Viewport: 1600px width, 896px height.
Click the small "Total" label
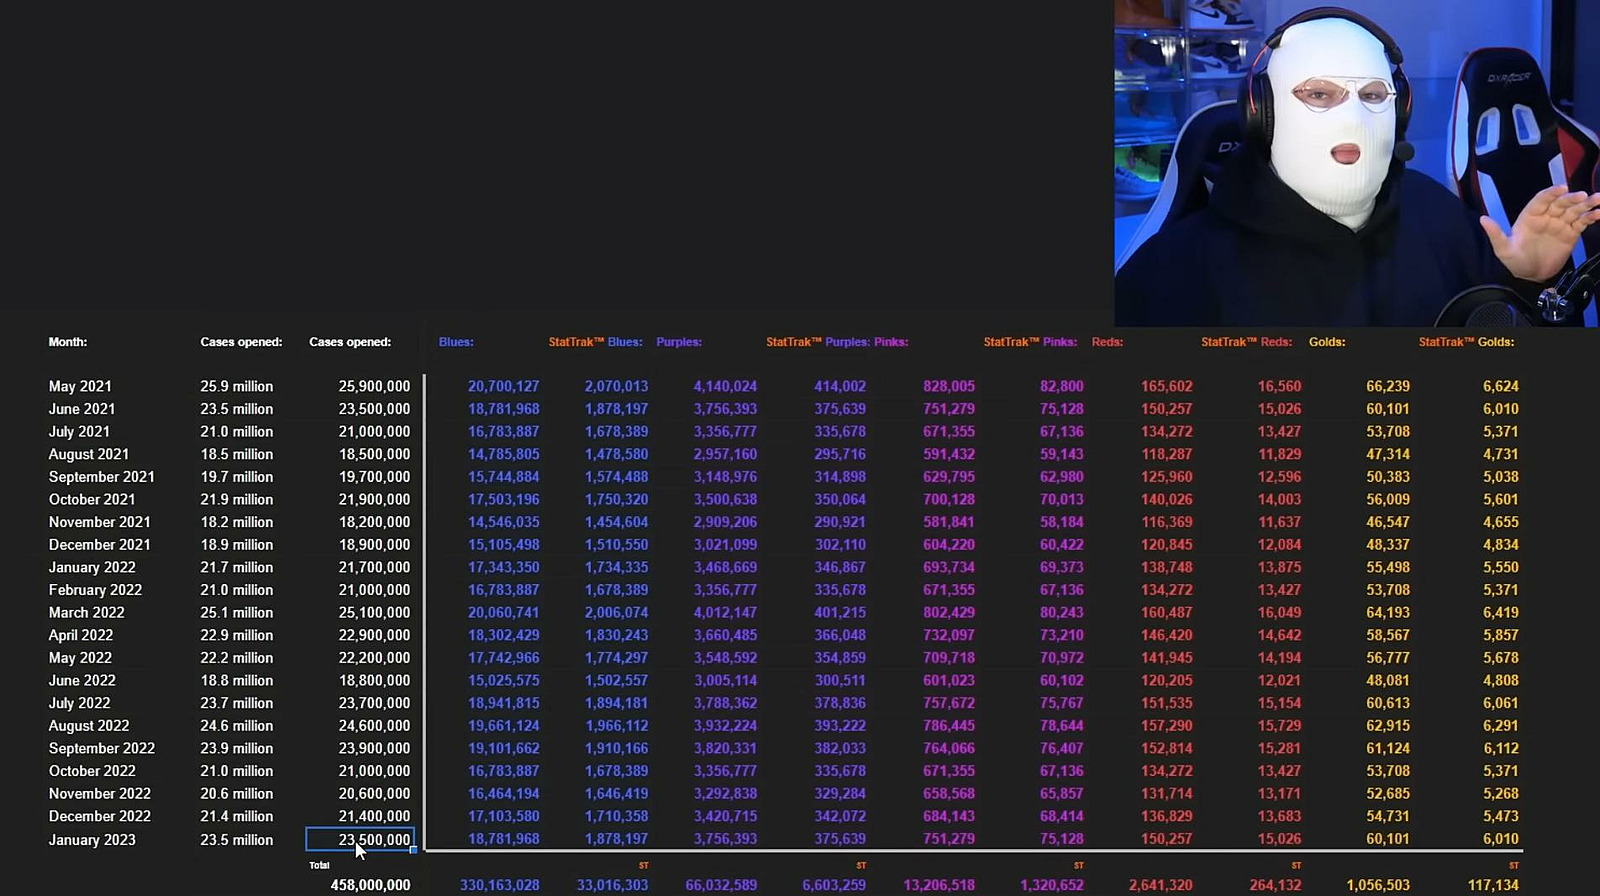[319, 865]
